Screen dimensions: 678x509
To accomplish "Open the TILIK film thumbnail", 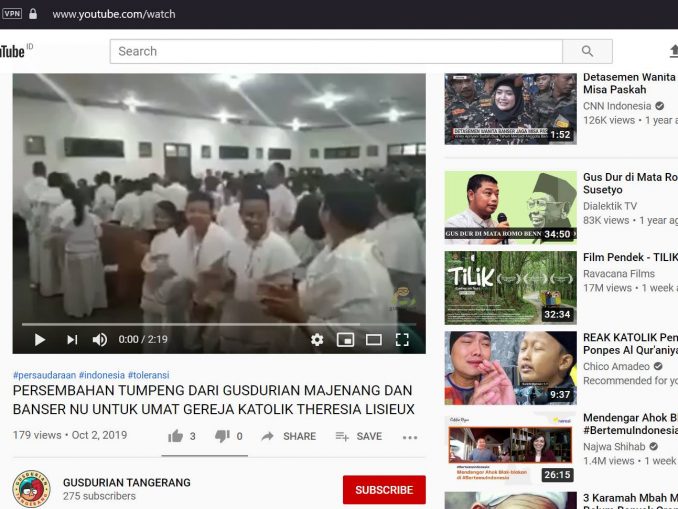I will point(510,288).
